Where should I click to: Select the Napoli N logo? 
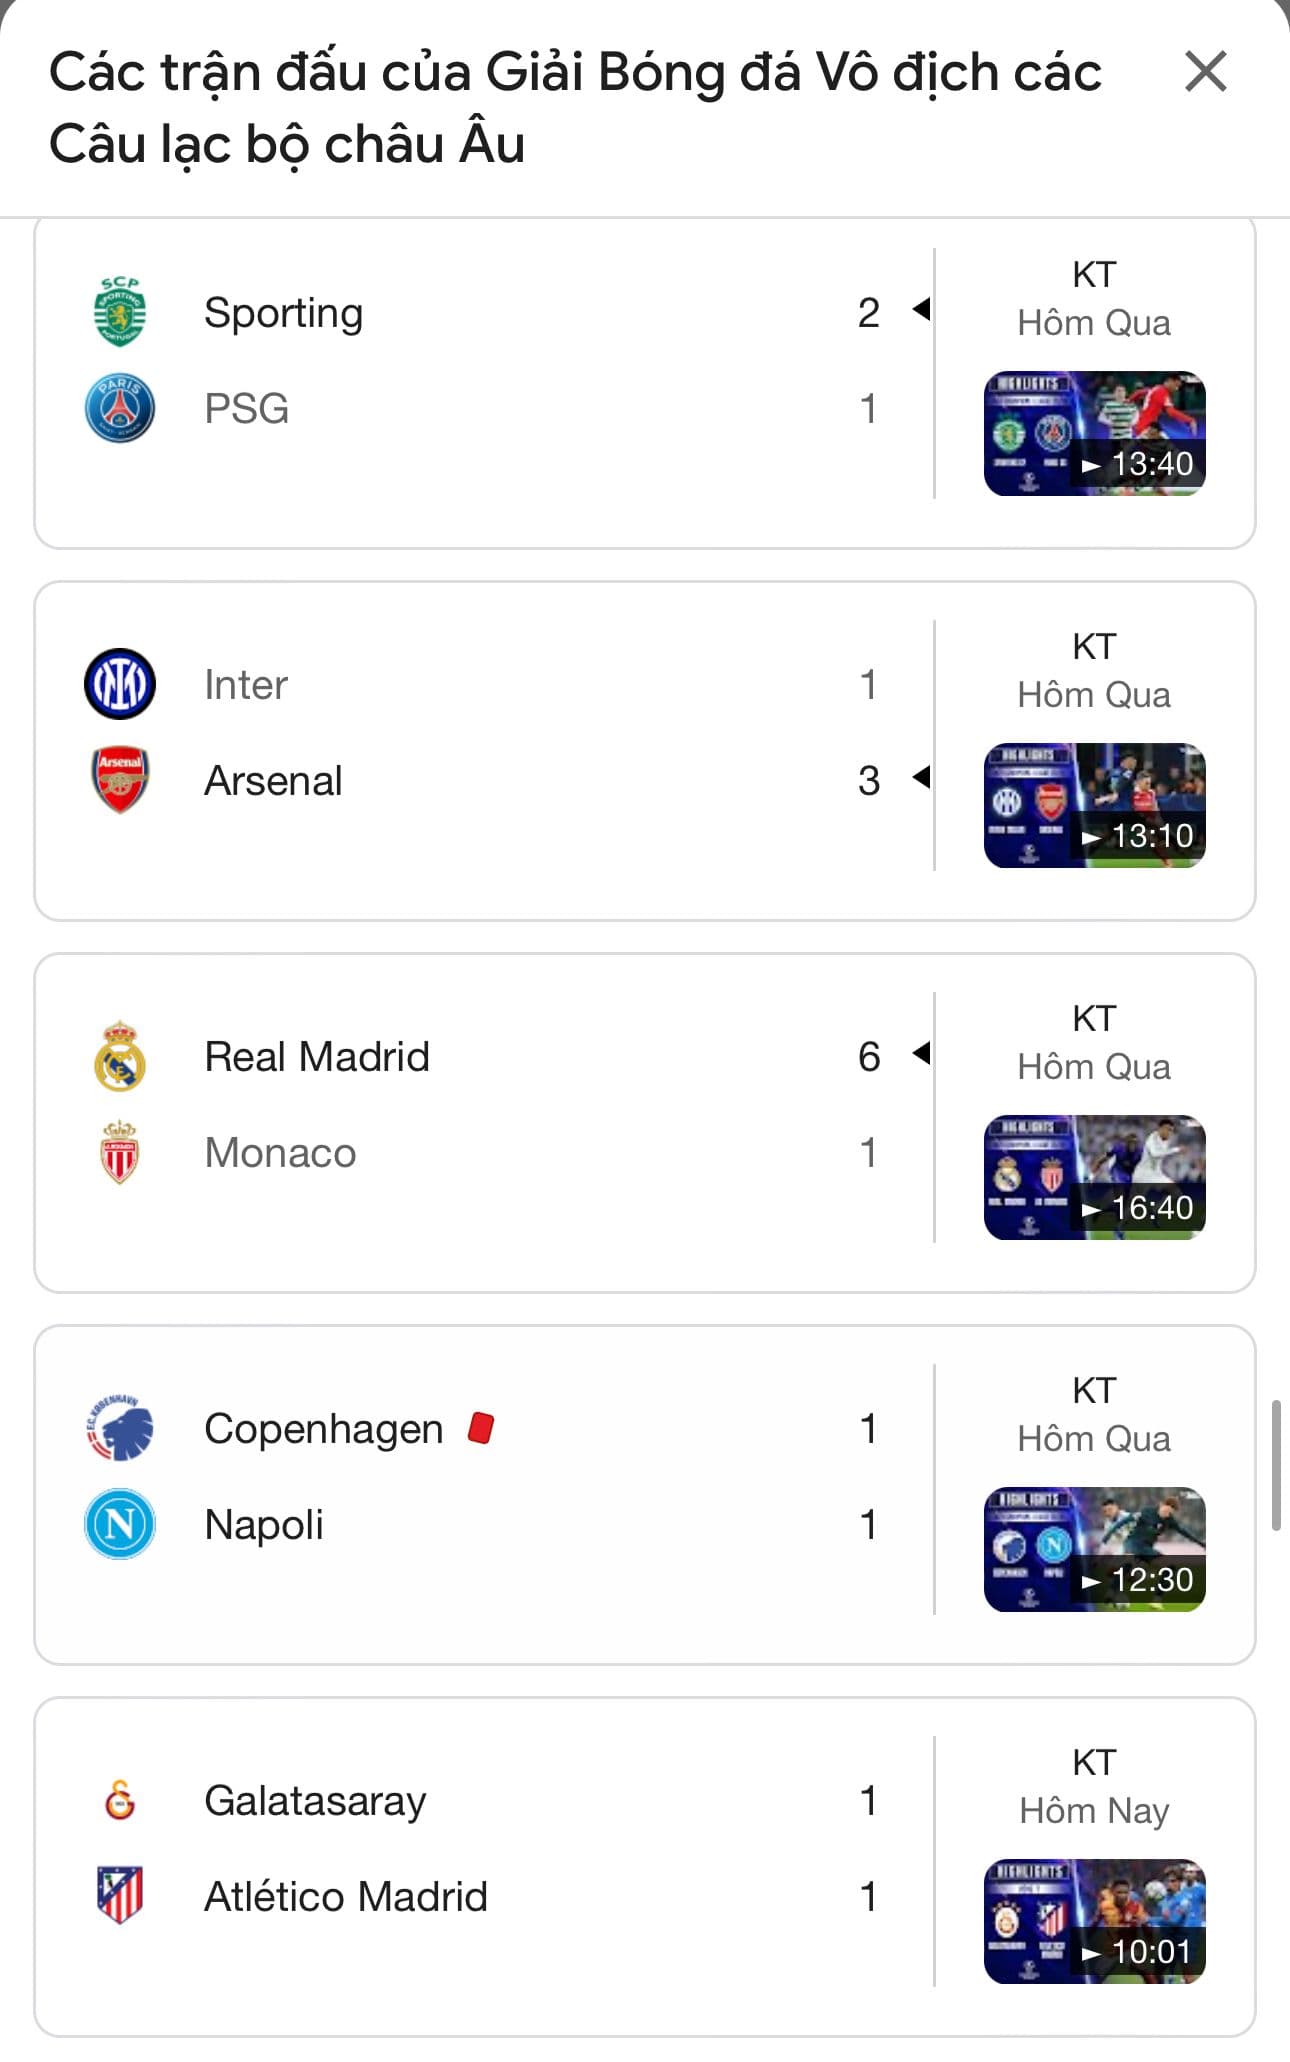[120, 1524]
